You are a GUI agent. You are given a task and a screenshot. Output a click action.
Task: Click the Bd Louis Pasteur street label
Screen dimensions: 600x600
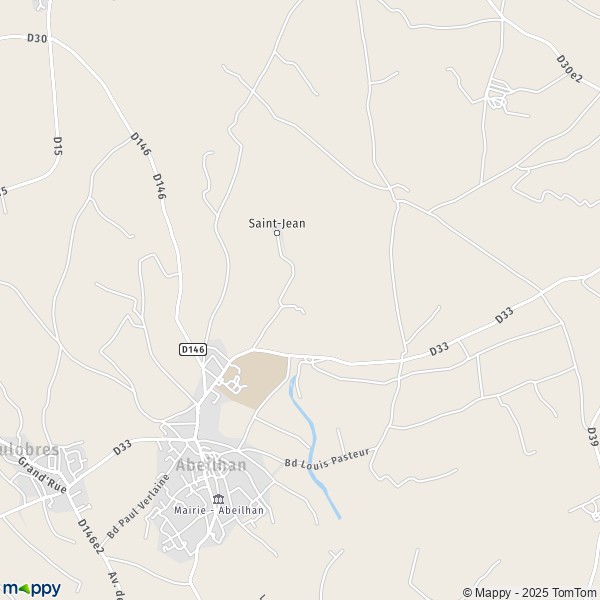click(327, 458)
